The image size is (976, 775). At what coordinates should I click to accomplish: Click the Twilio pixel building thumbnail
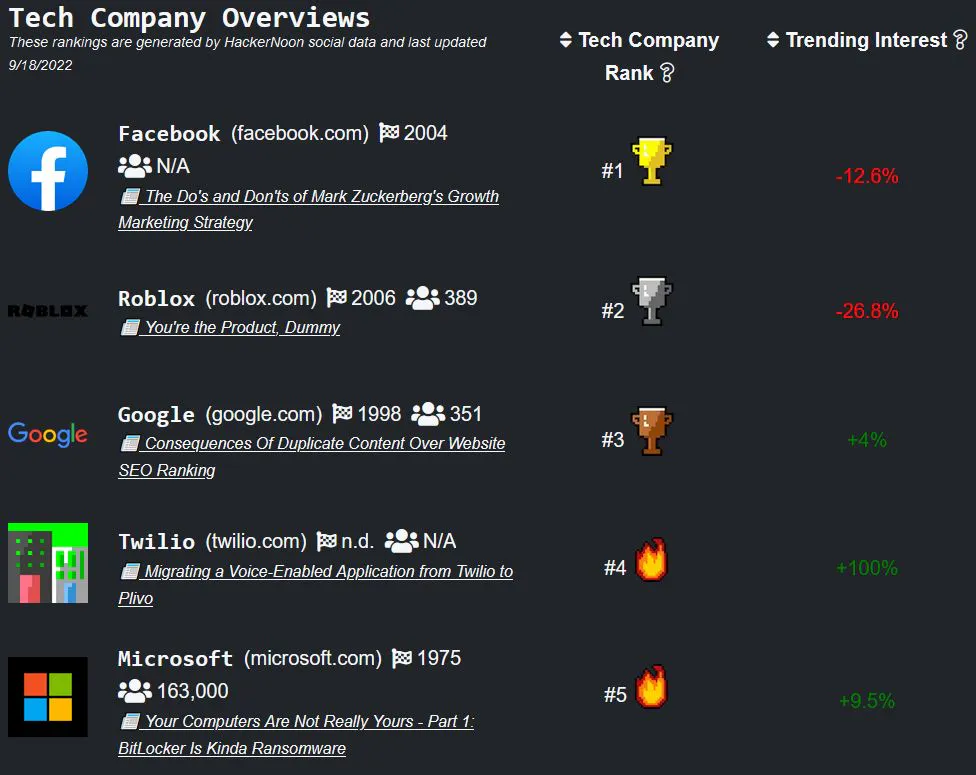(48, 563)
